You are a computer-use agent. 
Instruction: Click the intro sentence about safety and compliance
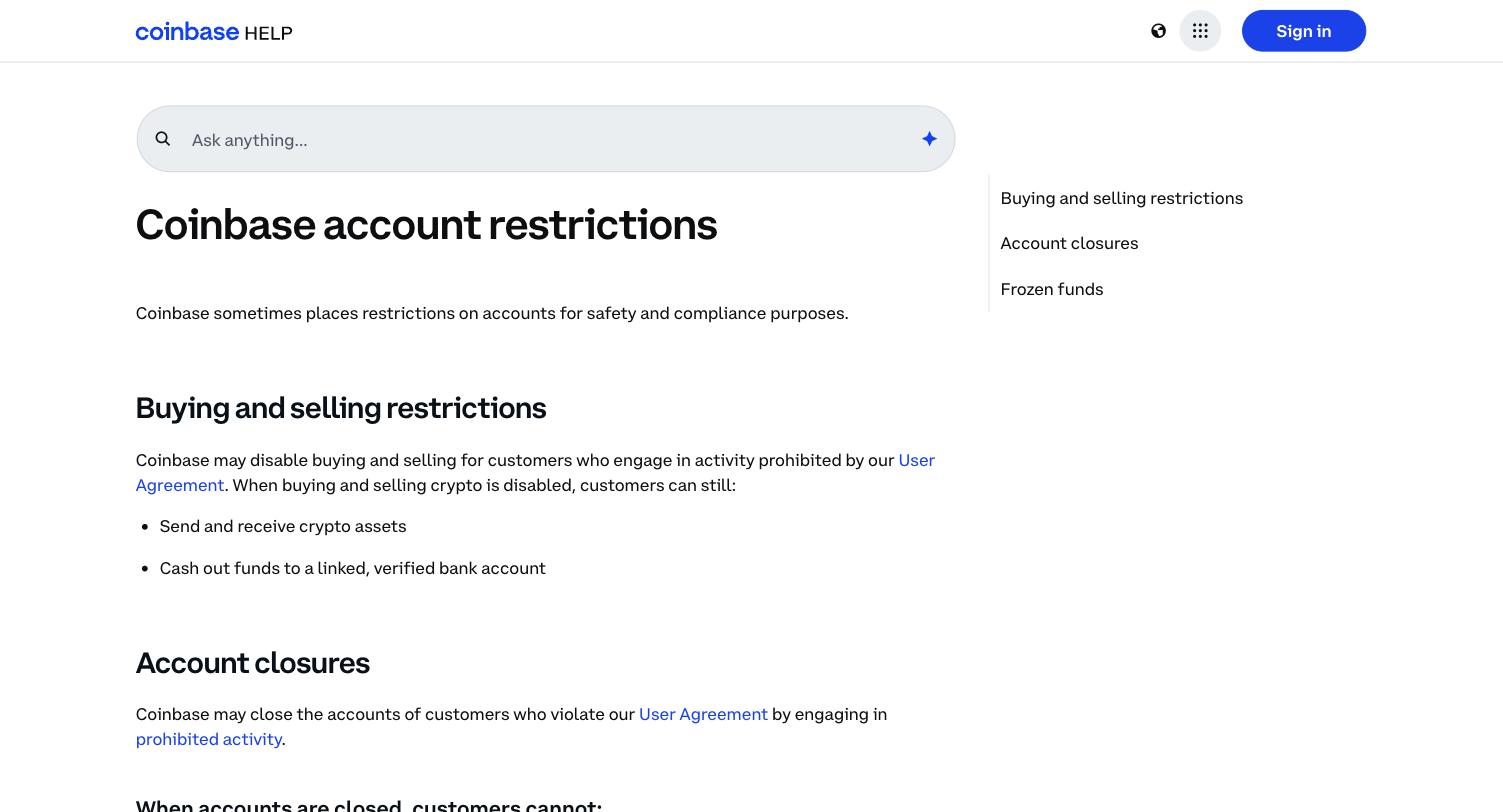492,313
